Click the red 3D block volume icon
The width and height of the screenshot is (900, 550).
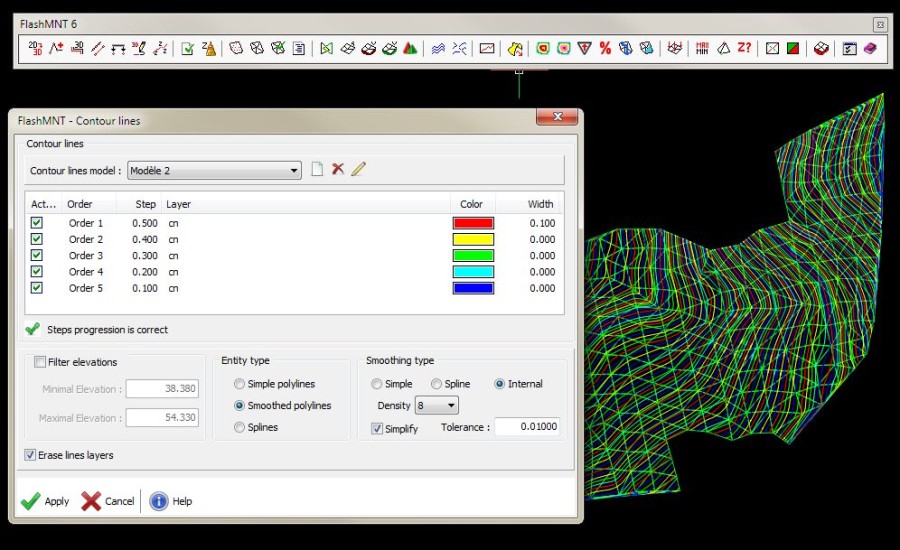tap(821, 48)
